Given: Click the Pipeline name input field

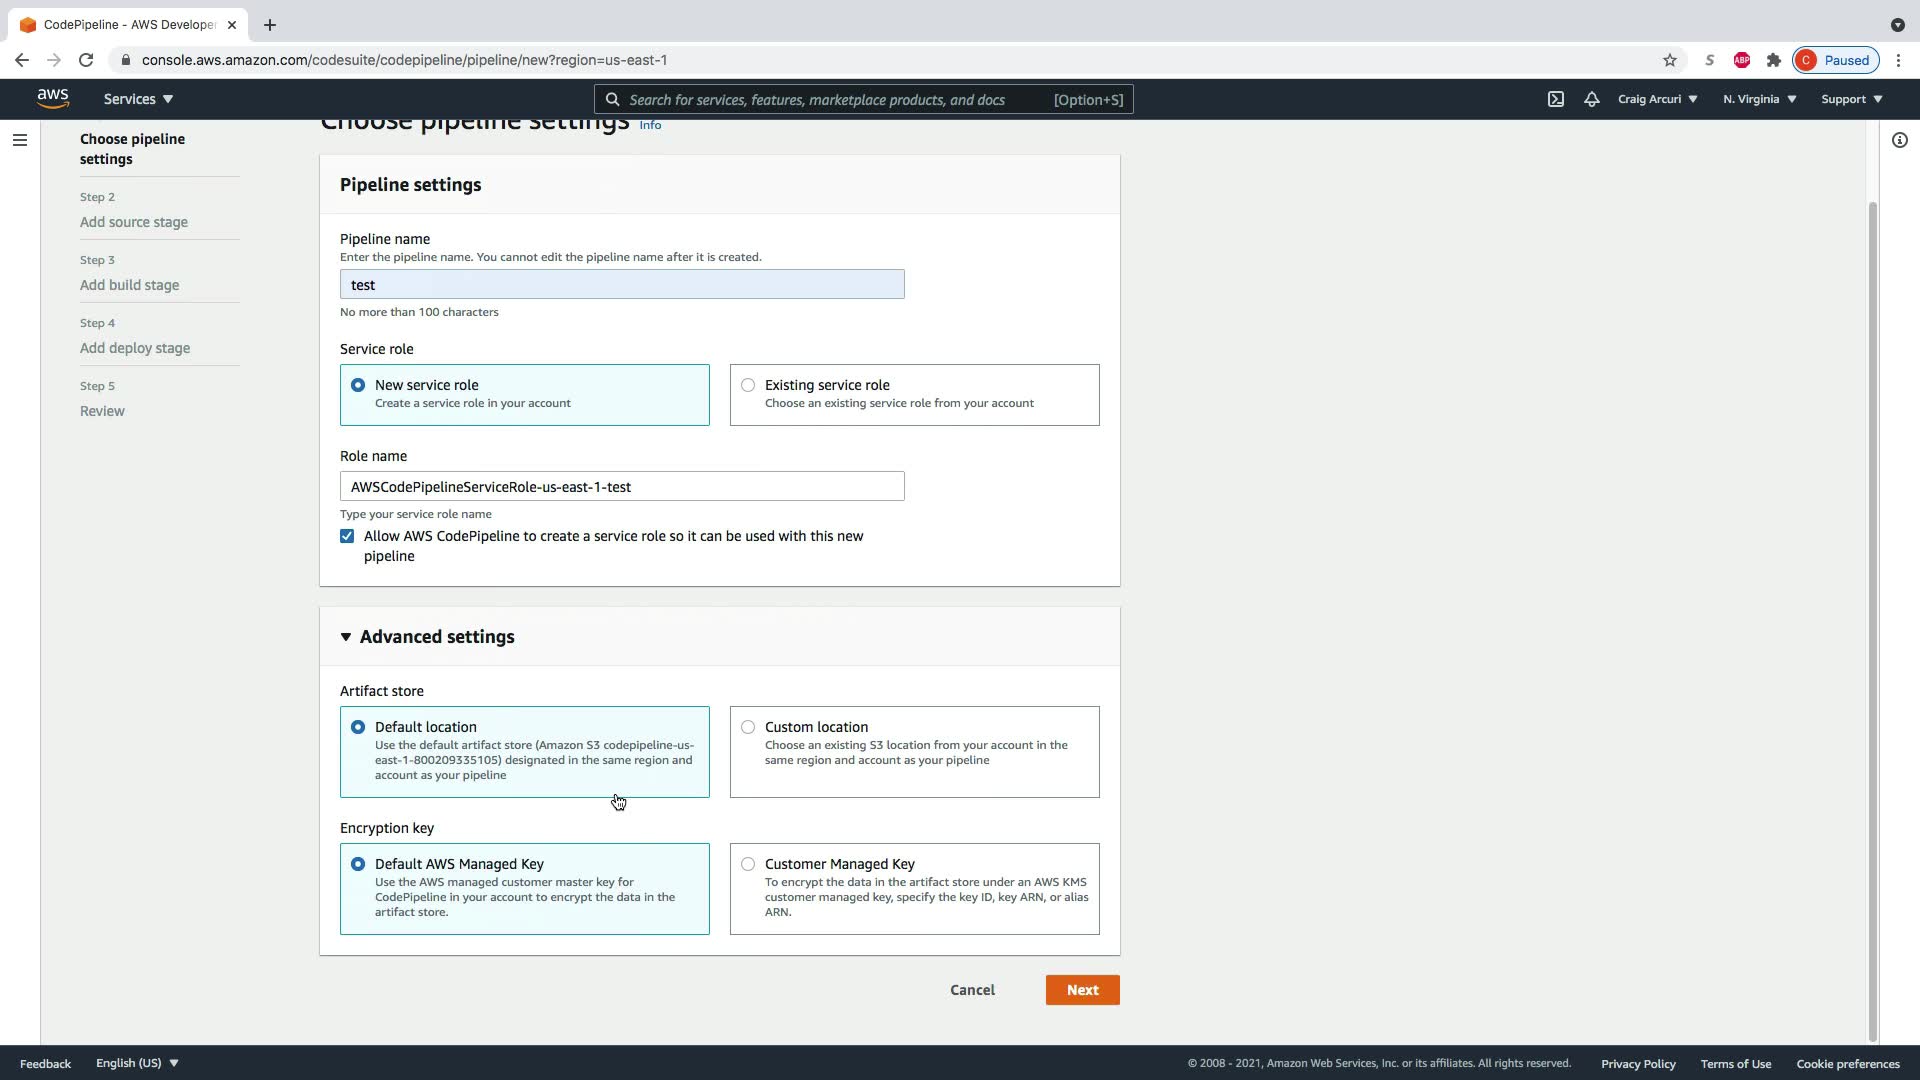Looking at the screenshot, I should pos(622,285).
